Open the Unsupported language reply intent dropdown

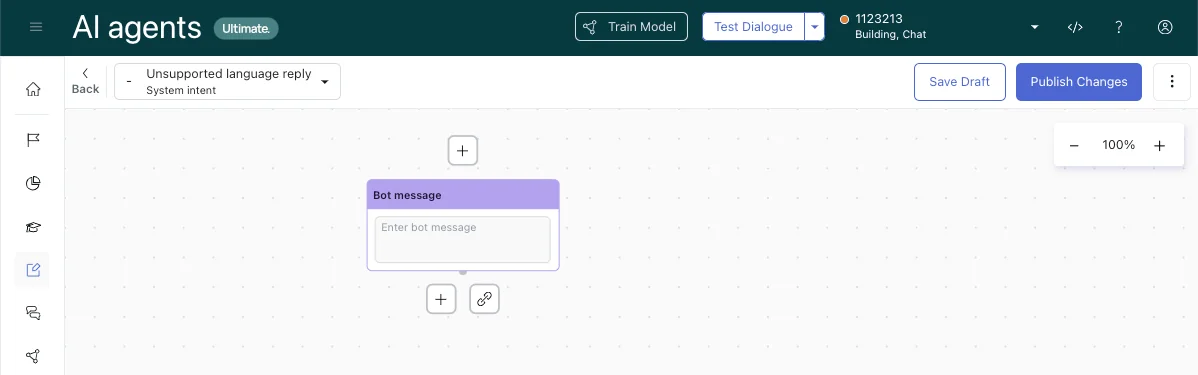tap(228, 82)
